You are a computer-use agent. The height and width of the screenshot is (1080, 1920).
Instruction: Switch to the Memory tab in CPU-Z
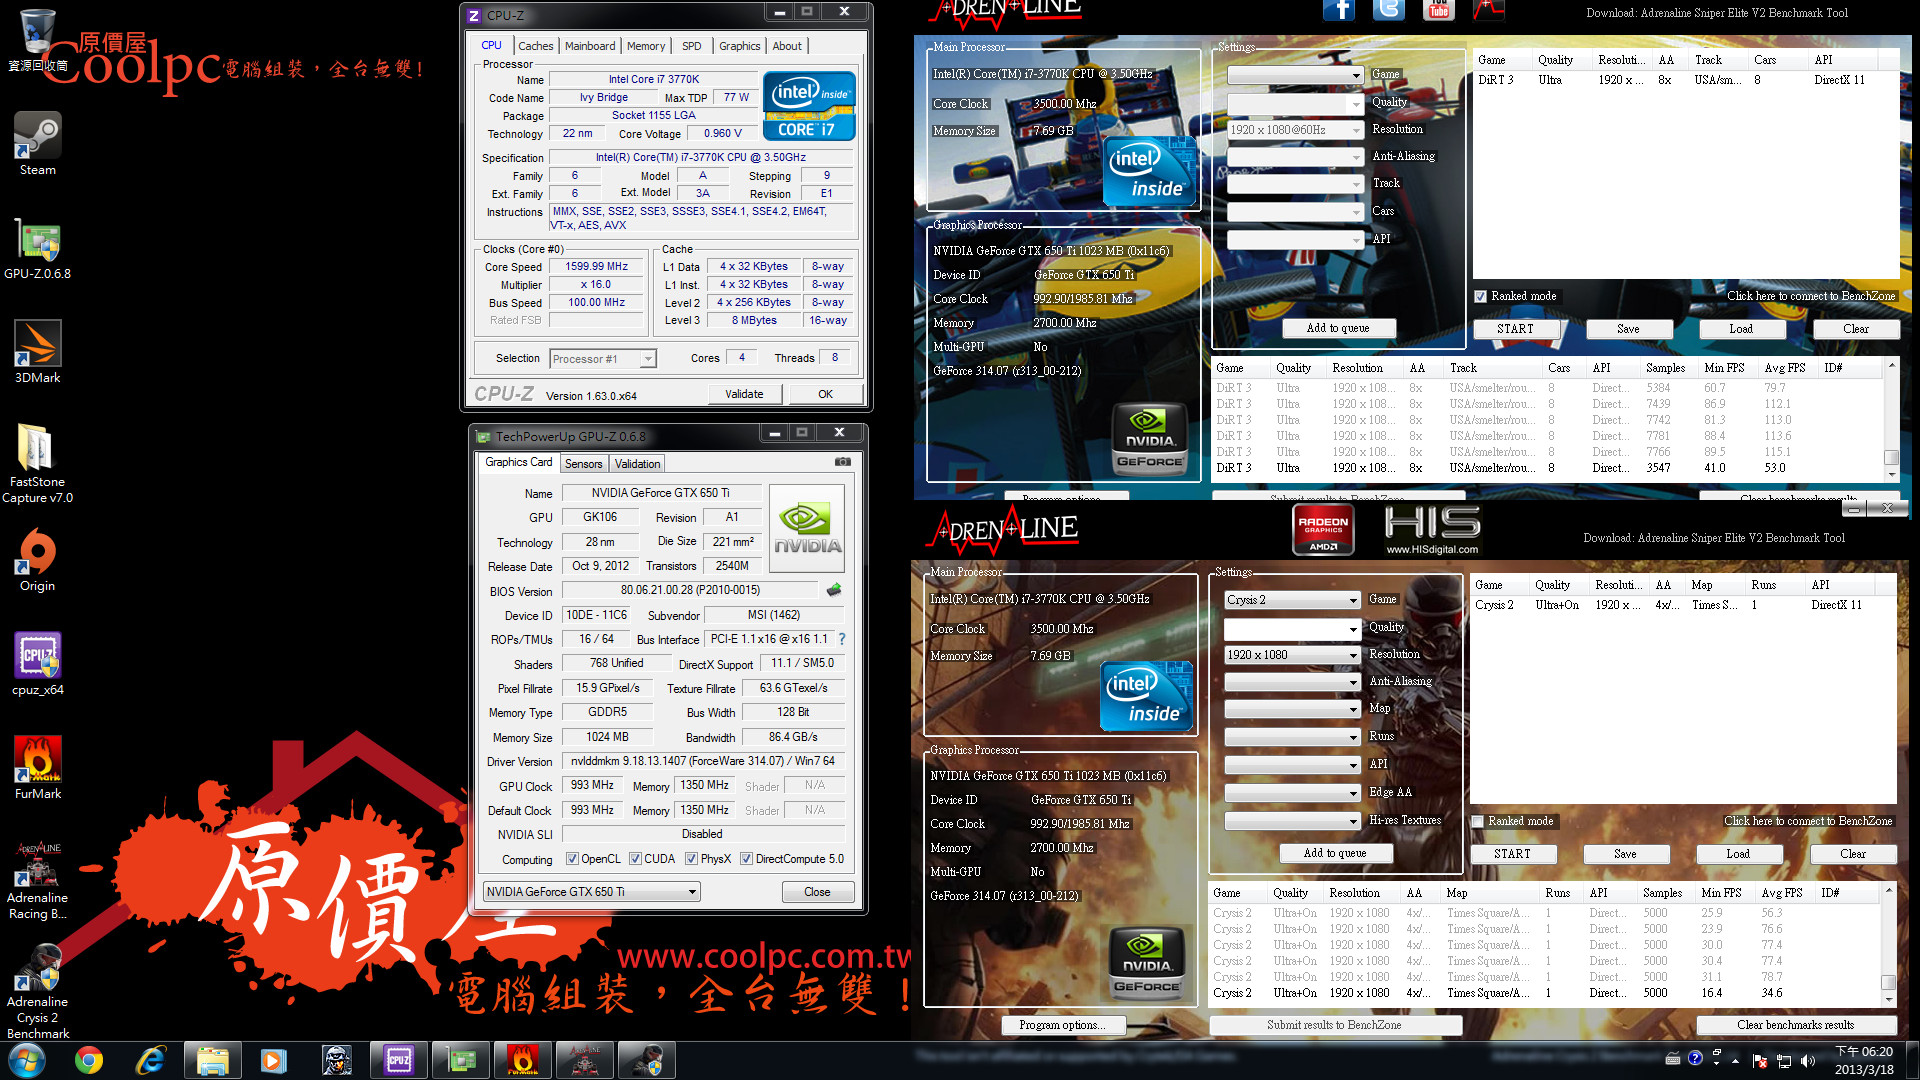(x=646, y=46)
